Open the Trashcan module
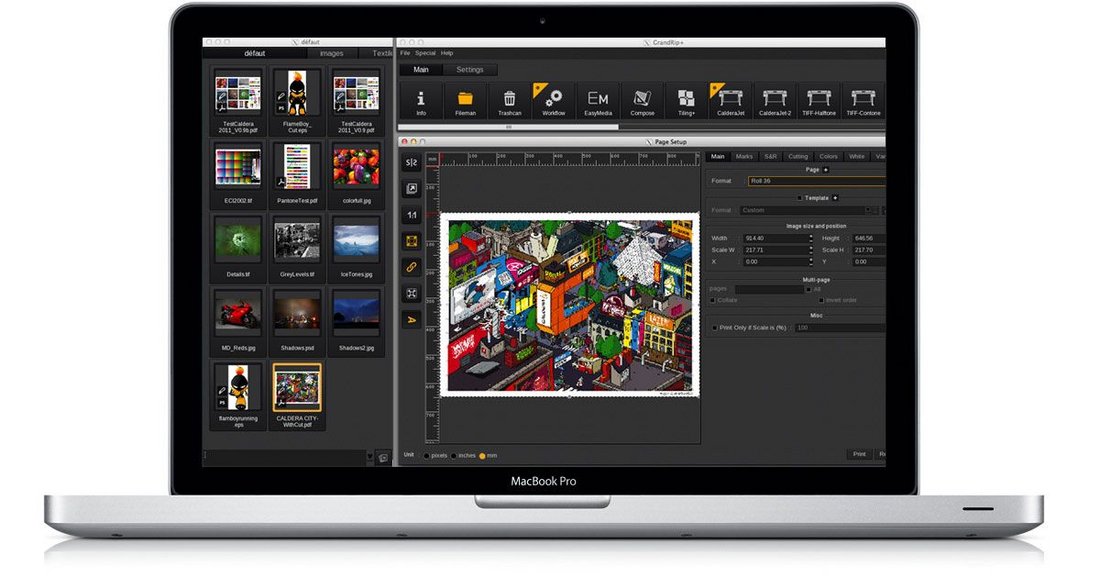The image size is (1100, 578). click(509, 101)
